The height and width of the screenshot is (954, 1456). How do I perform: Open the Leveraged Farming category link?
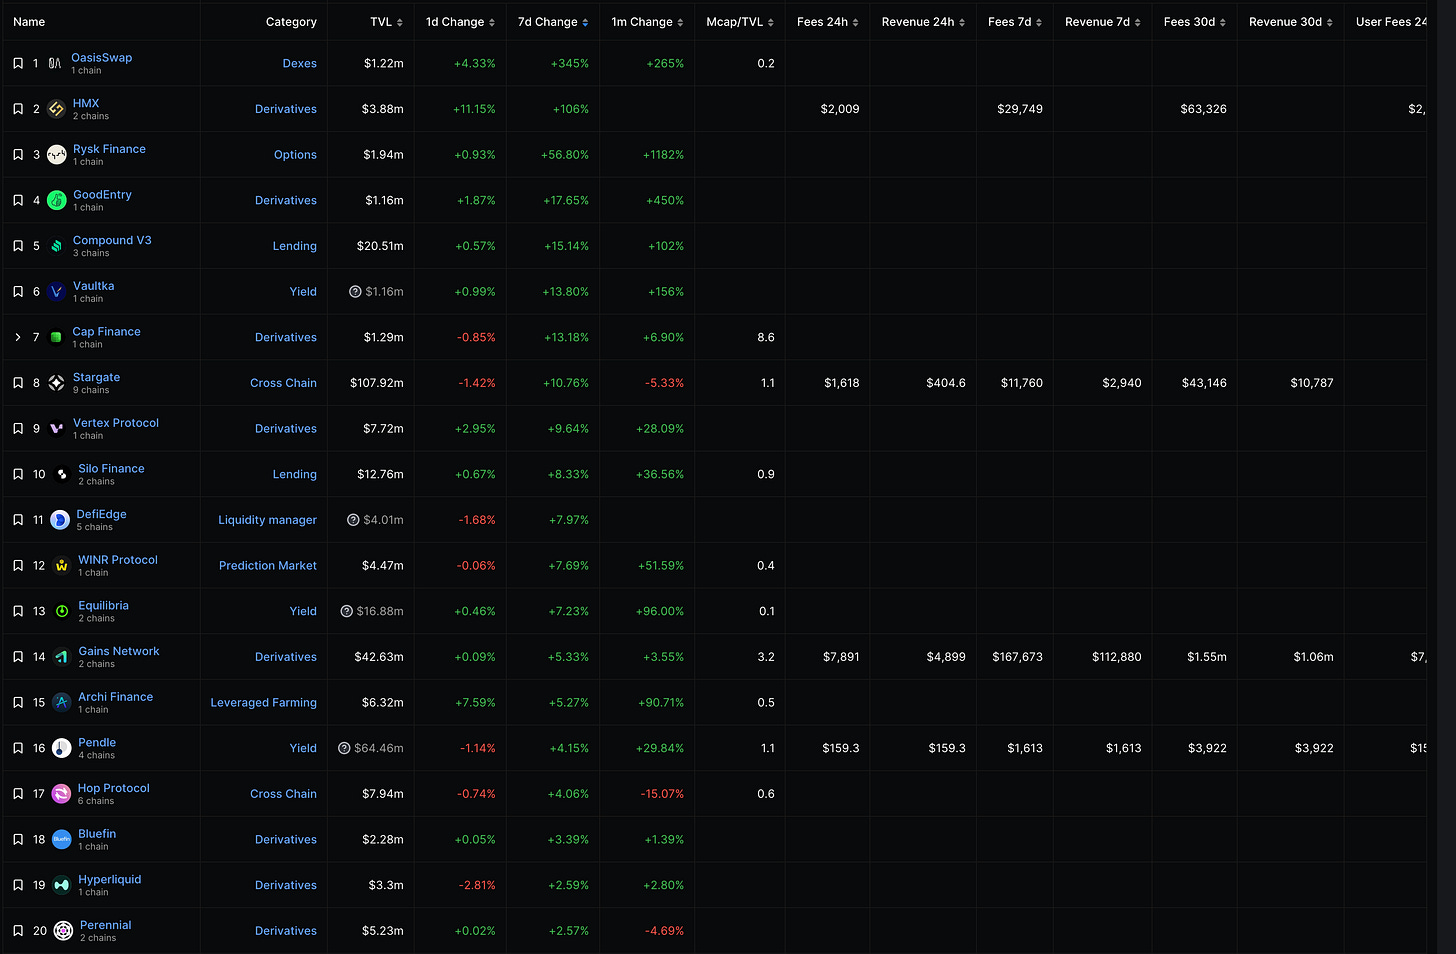[x=263, y=703]
